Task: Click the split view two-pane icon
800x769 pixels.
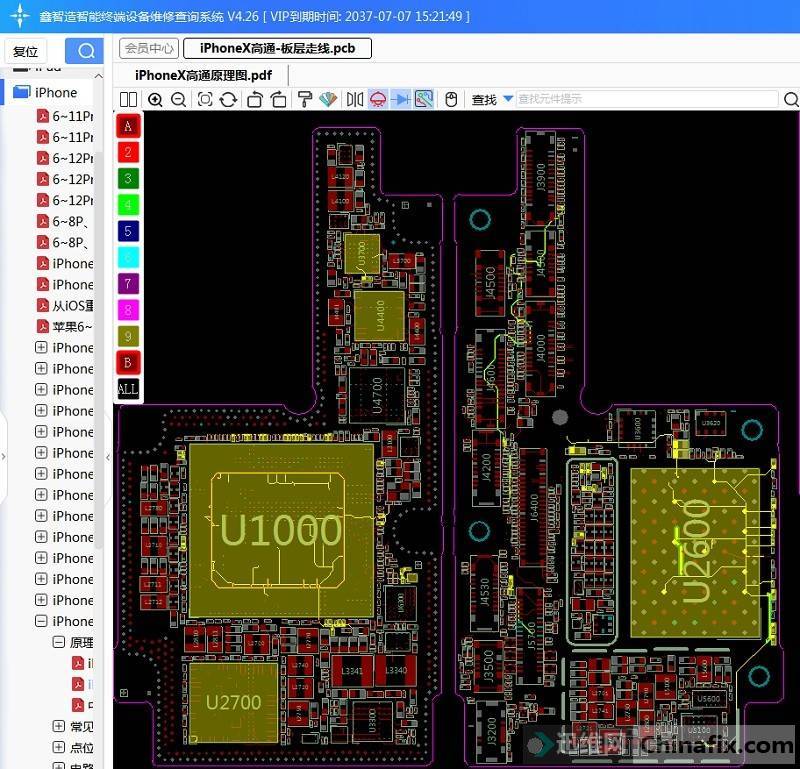Action: point(128,99)
